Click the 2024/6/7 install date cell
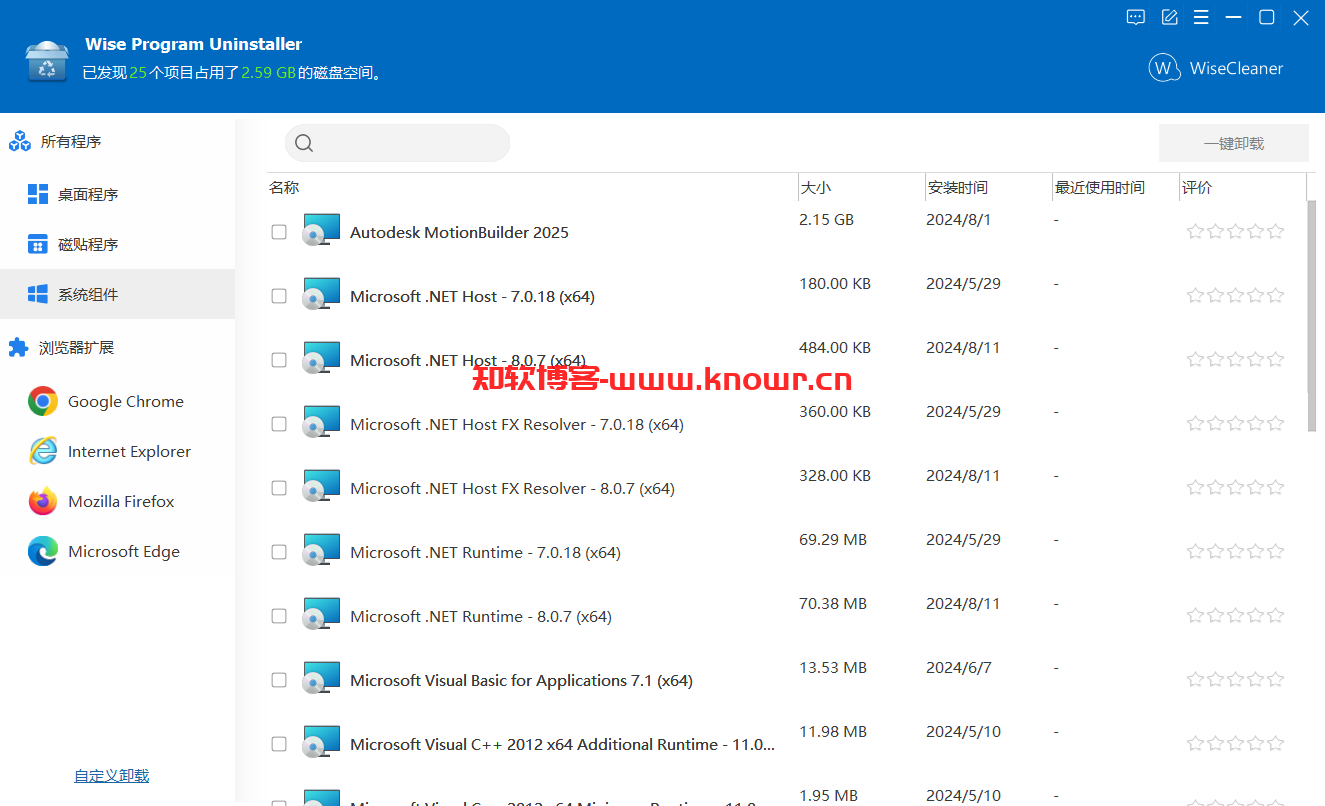Screen dimensions: 1325x806 pyautogui.click(x=959, y=668)
